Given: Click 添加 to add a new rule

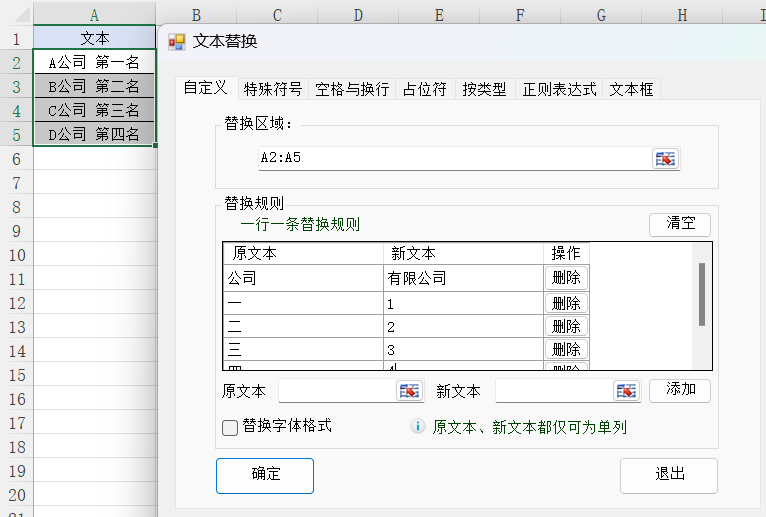Looking at the screenshot, I should pos(680,390).
